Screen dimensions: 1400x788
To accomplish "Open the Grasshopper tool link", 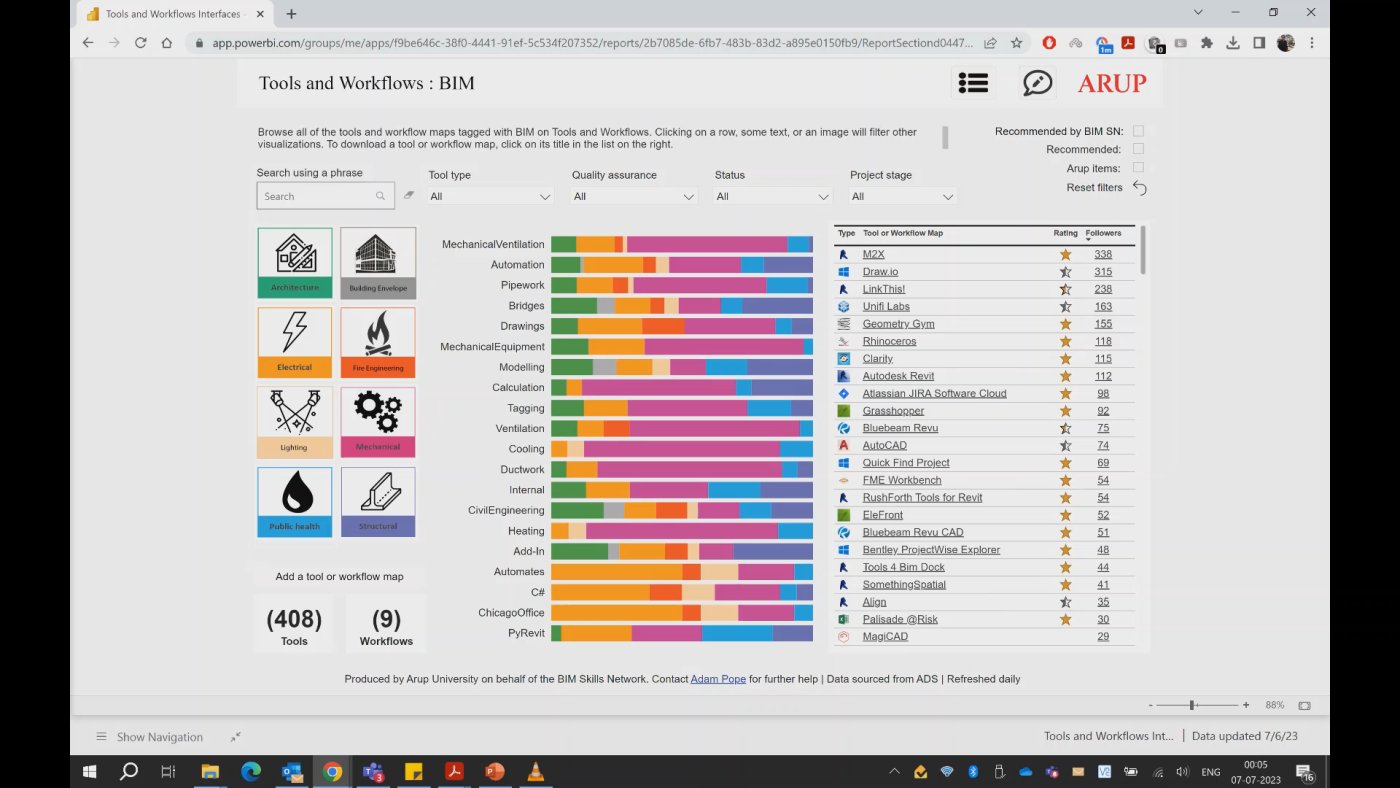I will [893, 411].
